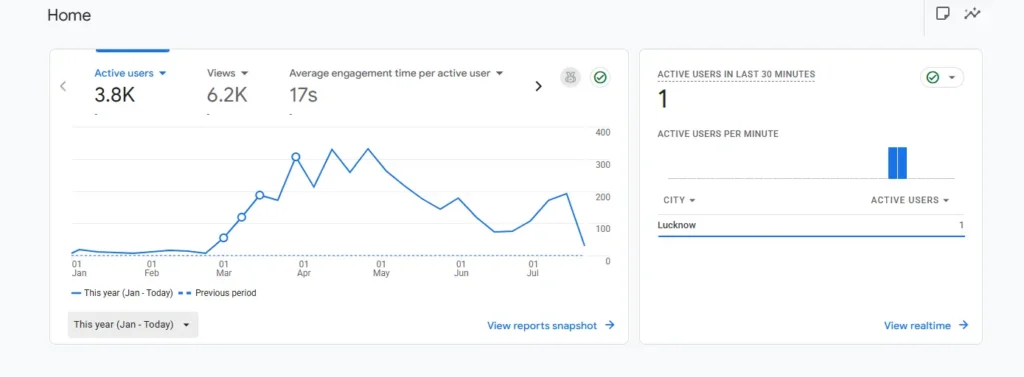Click the grey anomaly badge icon
This screenshot has height=377, width=1024.
click(x=570, y=78)
